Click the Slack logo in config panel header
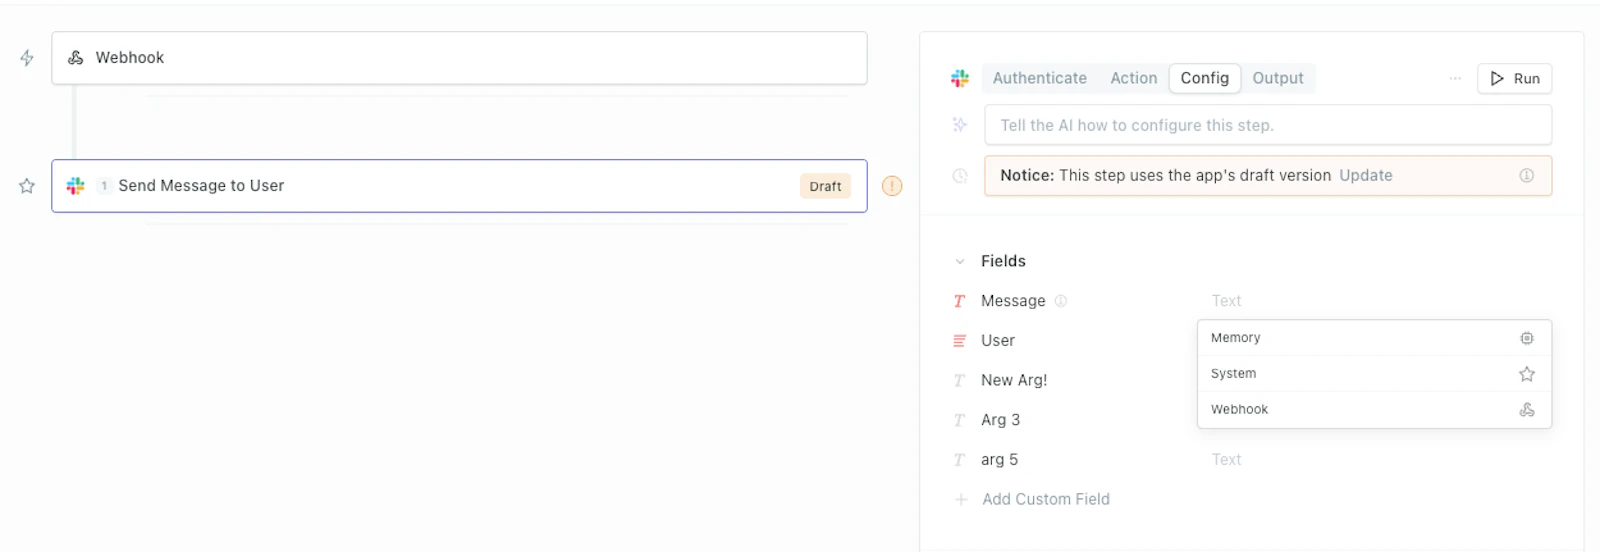 click(x=960, y=78)
